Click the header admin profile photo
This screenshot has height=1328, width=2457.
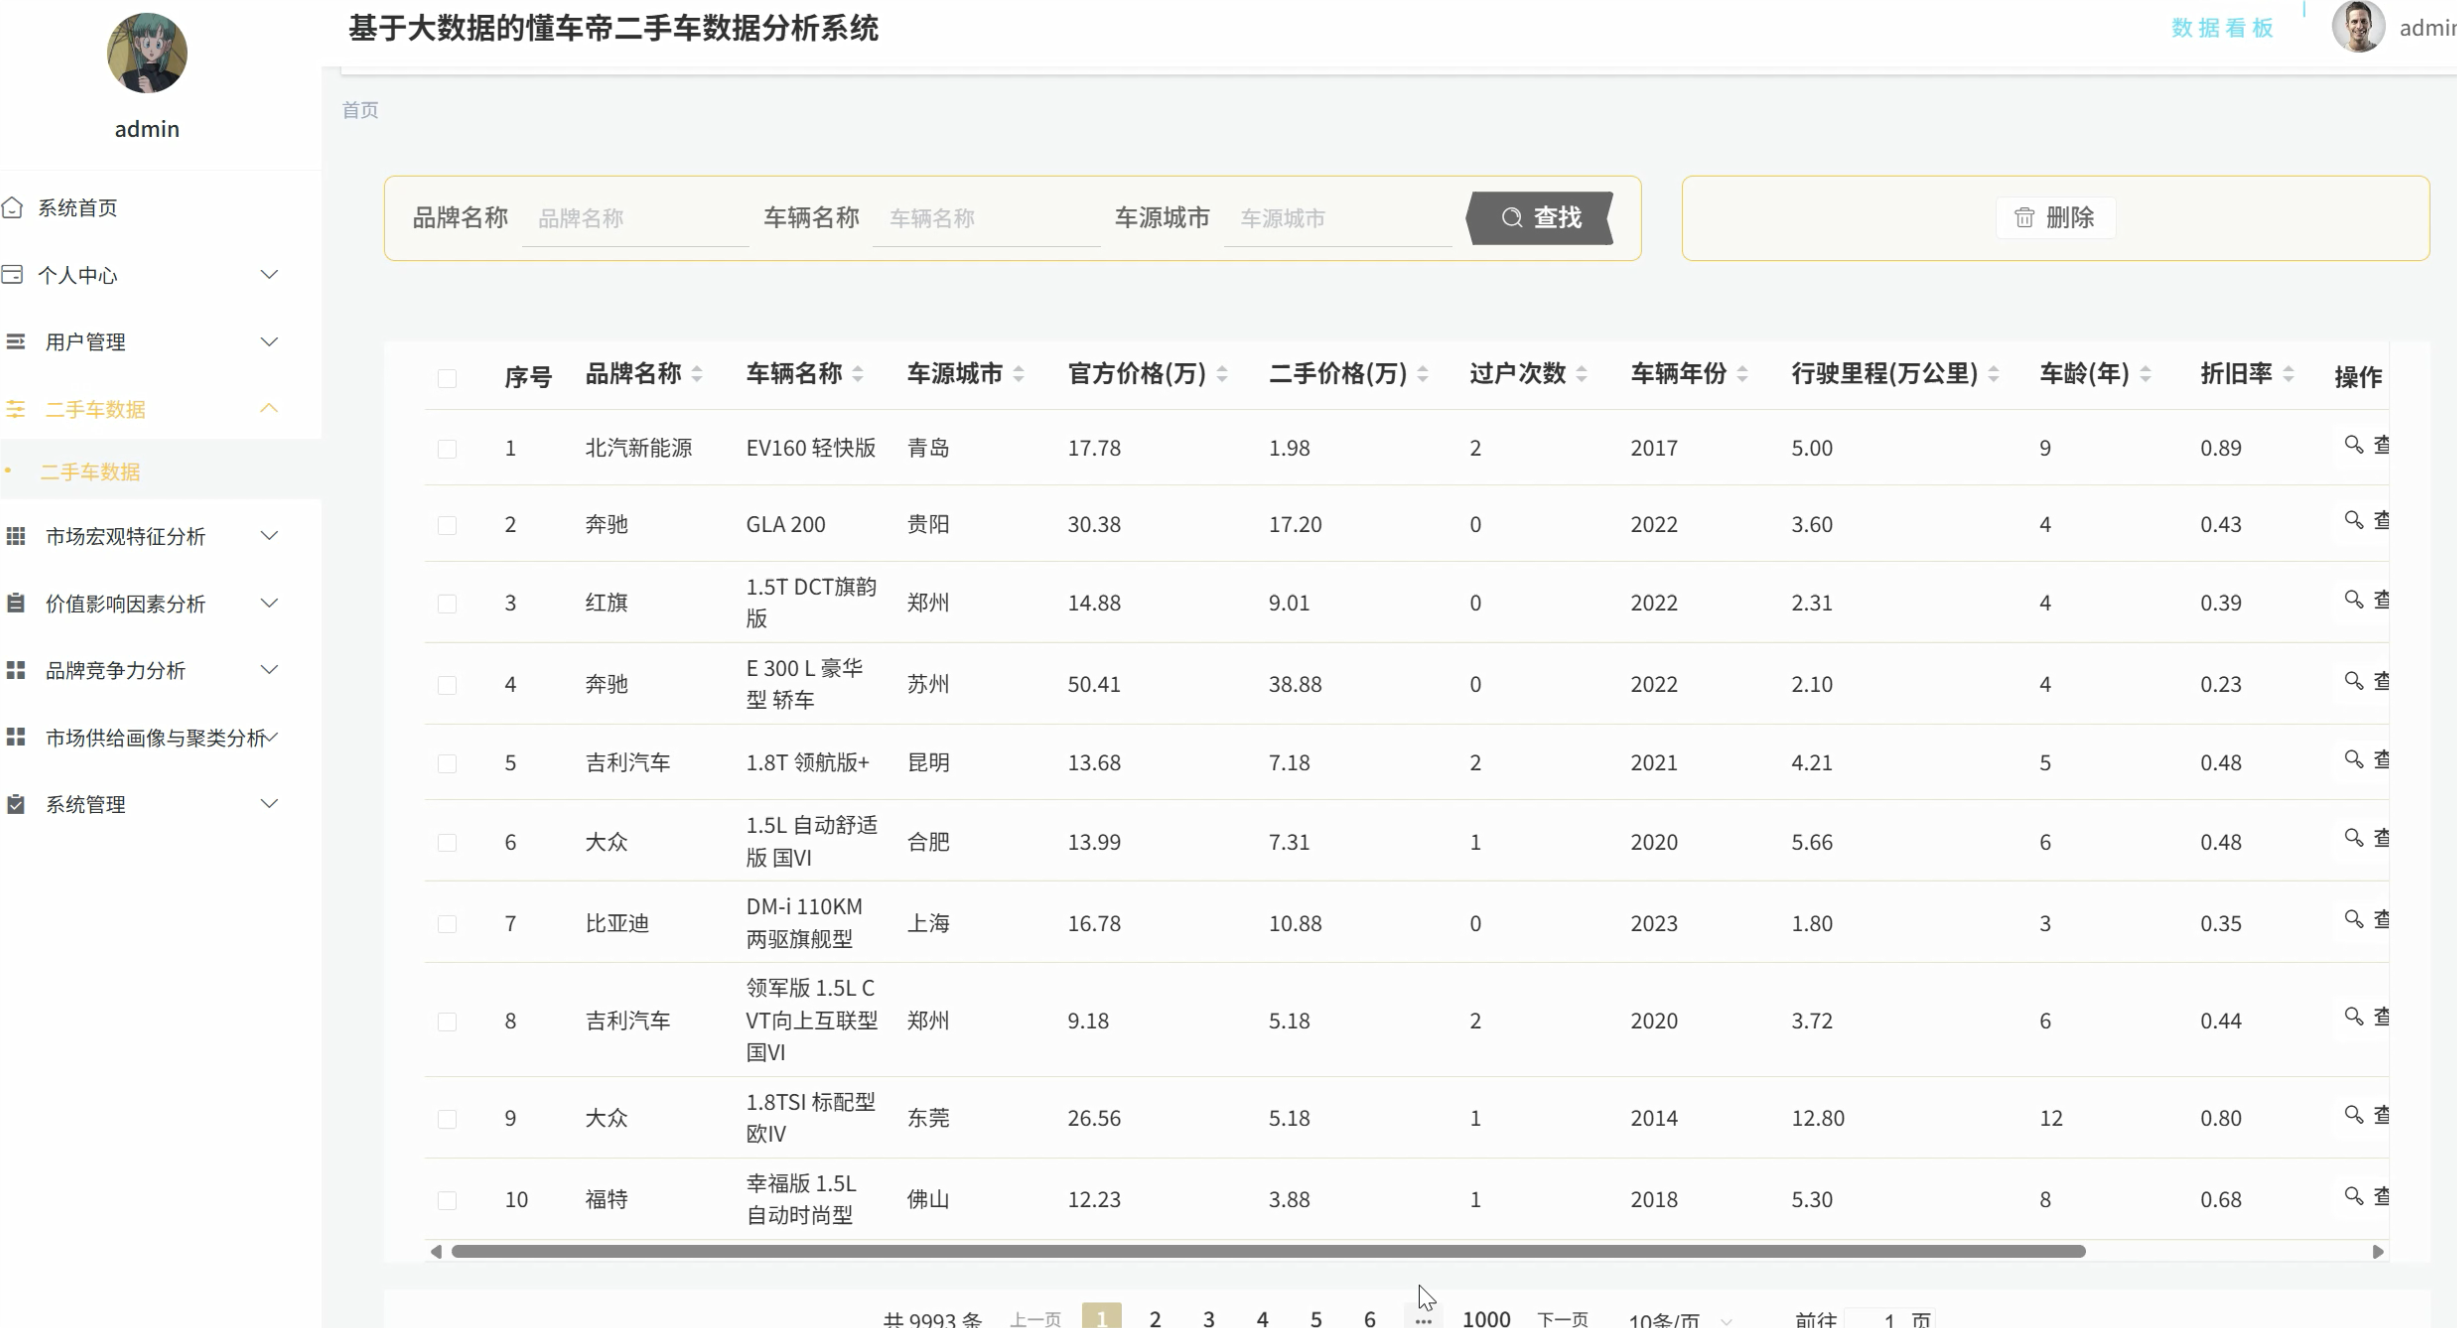click(2358, 26)
